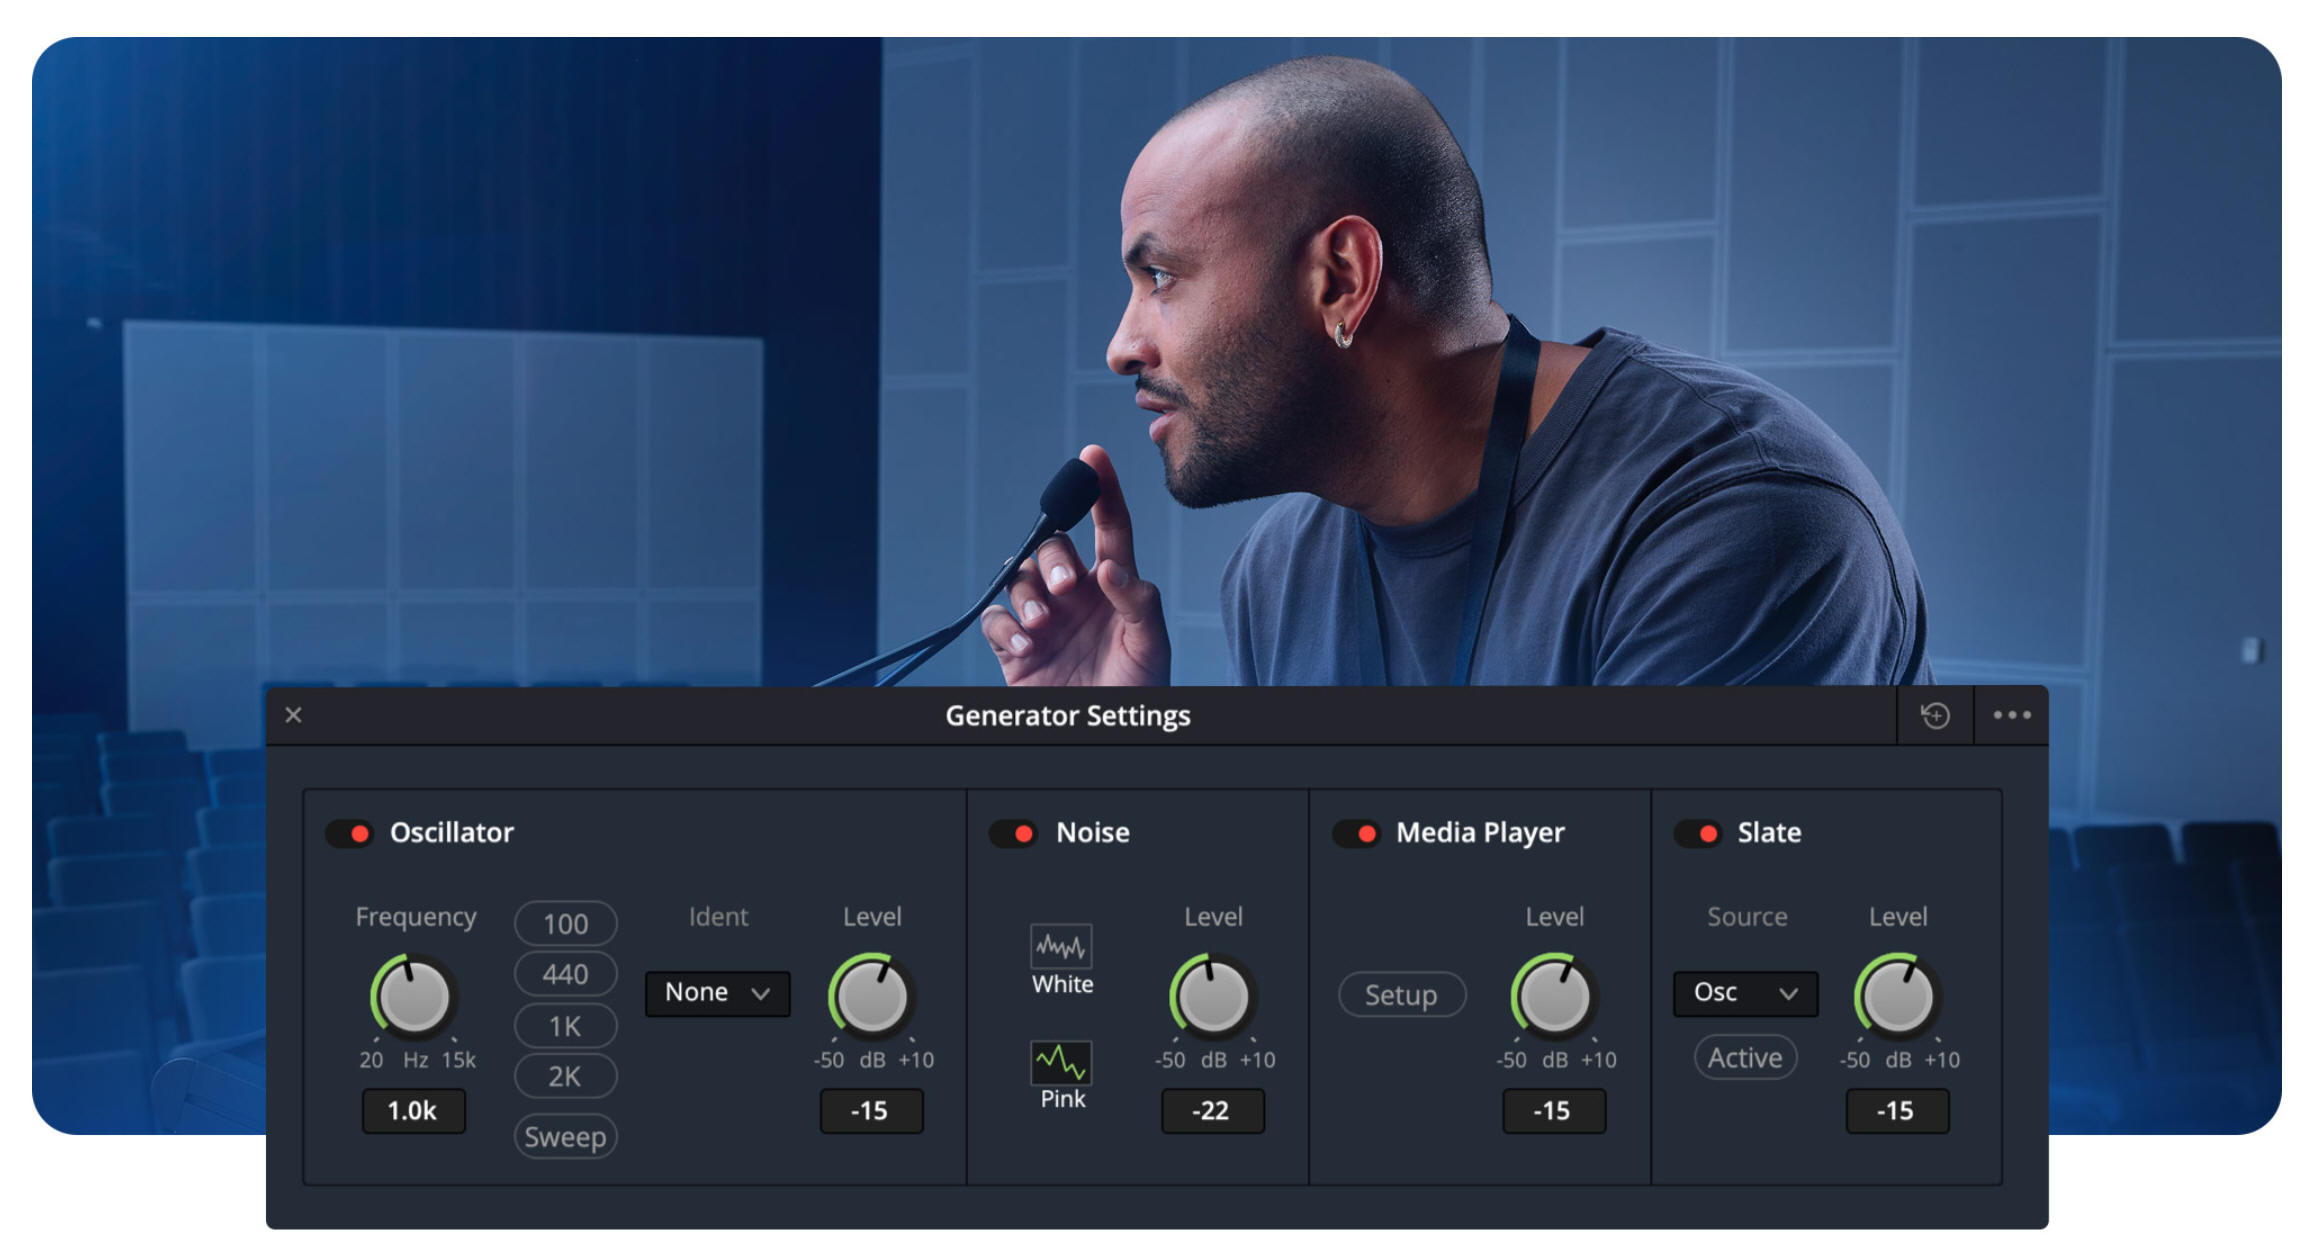Choose the 440 frequency preset
The width and height of the screenshot is (2318, 1248).
click(x=565, y=974)
